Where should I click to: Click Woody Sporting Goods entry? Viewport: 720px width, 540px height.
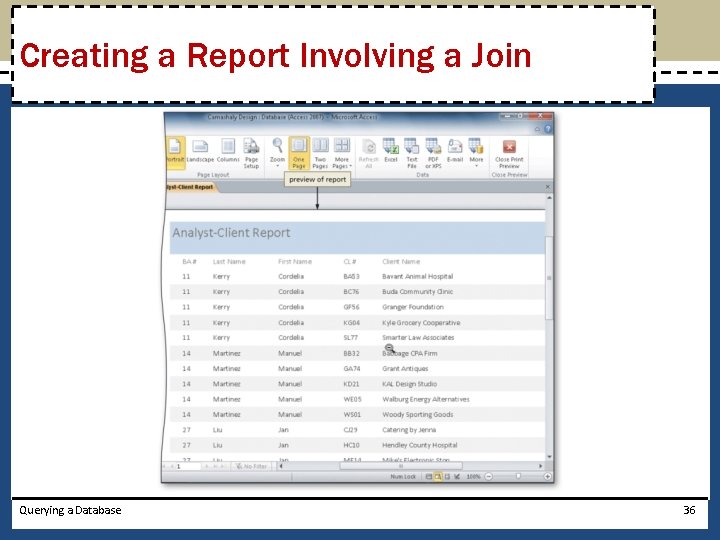(x=417, y=415)
